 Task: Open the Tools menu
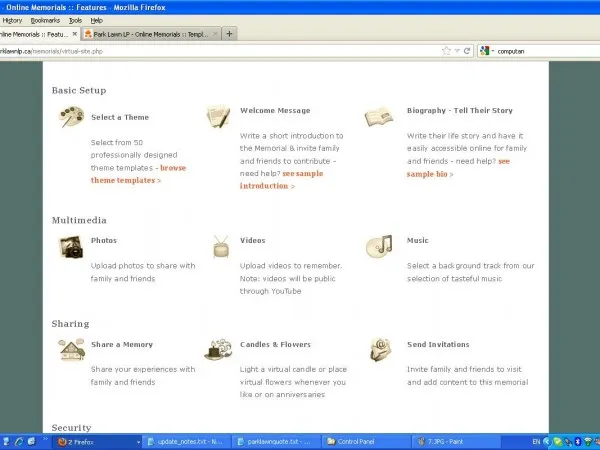tap(75, 20)
